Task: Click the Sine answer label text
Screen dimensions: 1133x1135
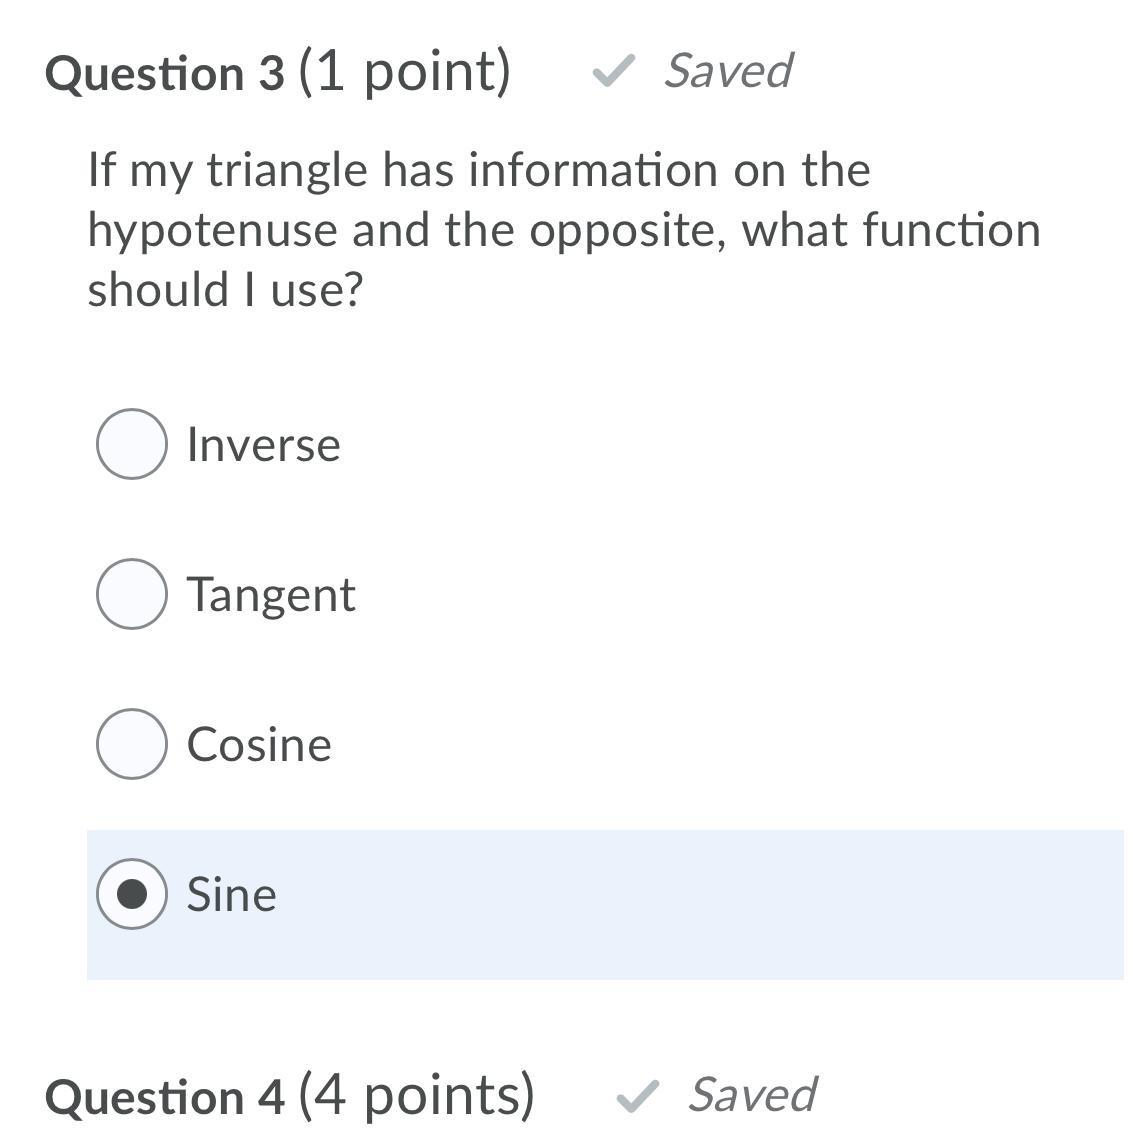Action: click(x=231, y=895)
